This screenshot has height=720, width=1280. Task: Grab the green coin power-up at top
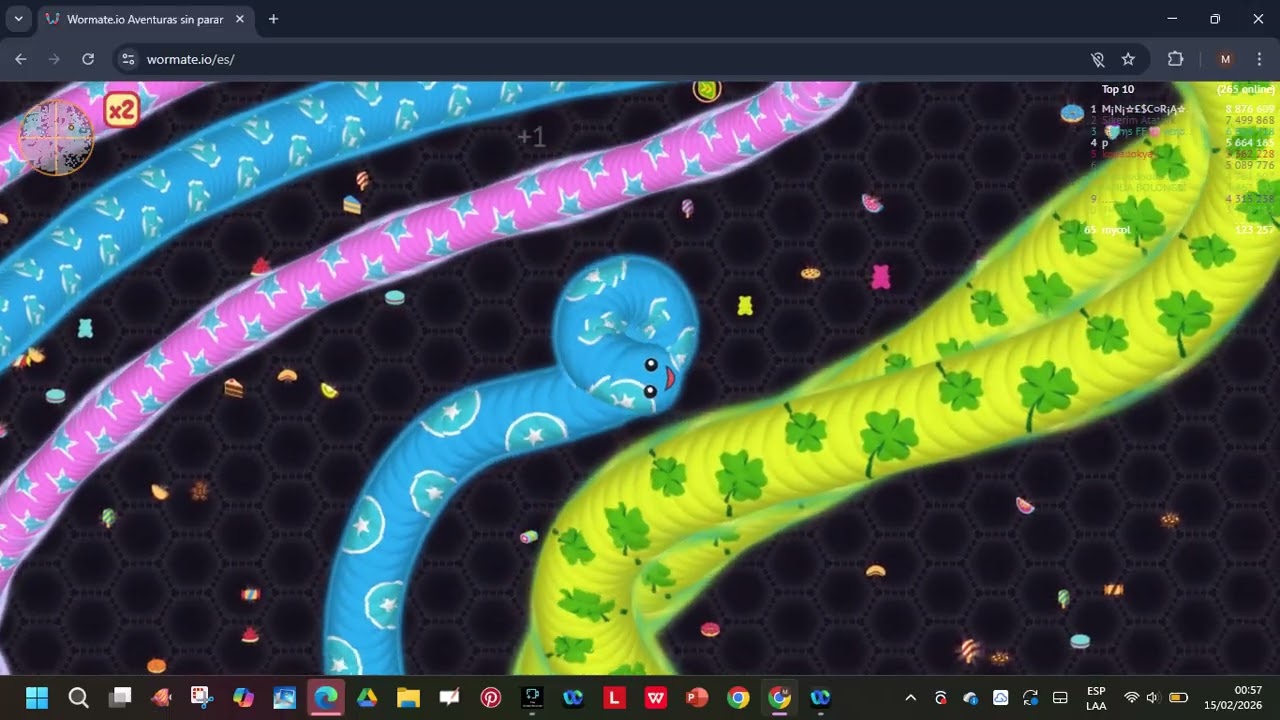click(707, 90)
